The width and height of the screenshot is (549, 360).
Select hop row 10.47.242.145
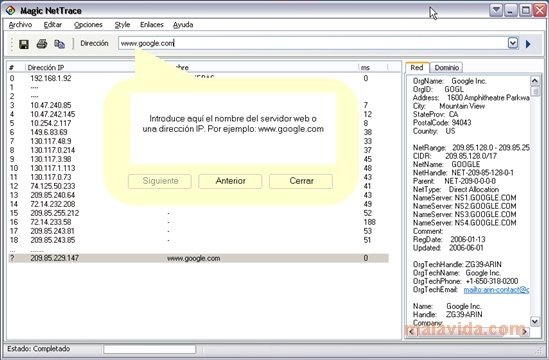pyautogui.click(x=199, y=114)
